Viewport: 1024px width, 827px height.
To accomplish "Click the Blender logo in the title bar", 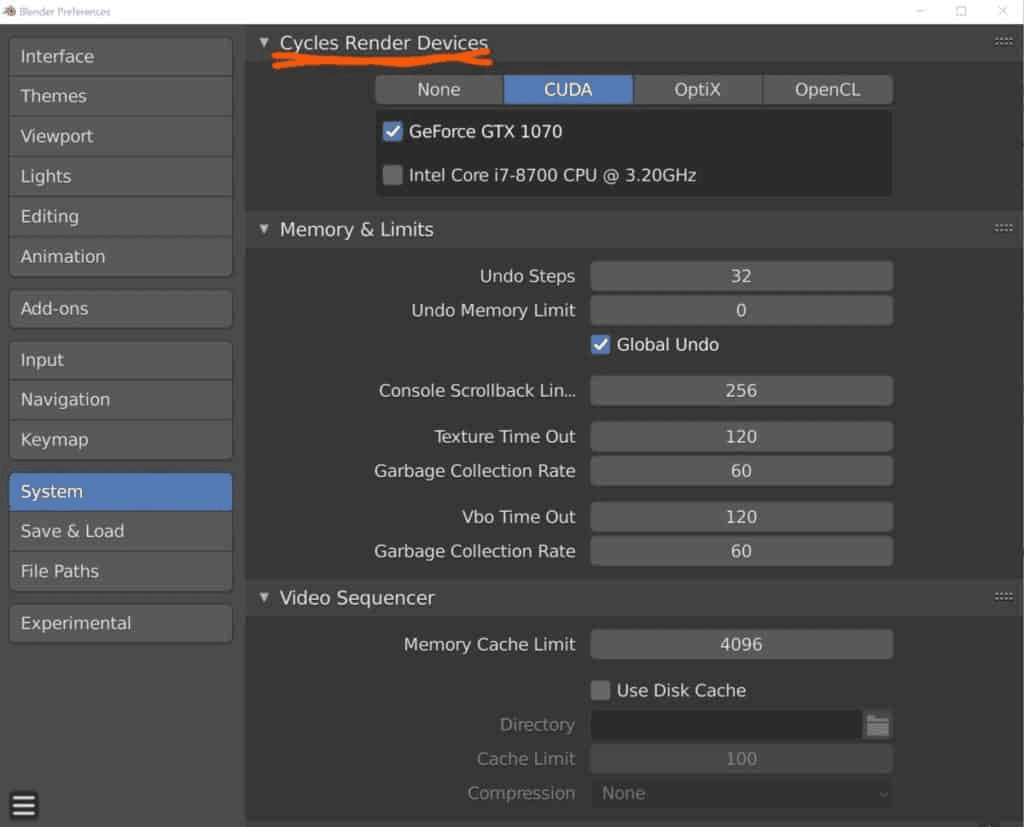I will click(9, 11).
